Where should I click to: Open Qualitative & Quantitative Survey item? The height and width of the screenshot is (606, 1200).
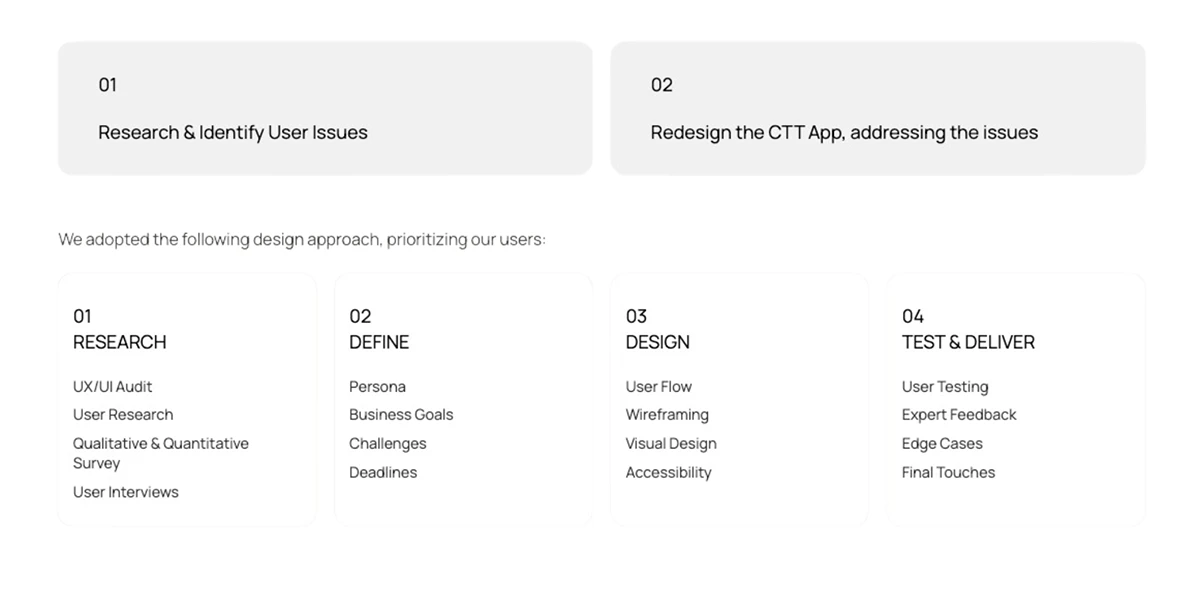(x=161, y=453)
